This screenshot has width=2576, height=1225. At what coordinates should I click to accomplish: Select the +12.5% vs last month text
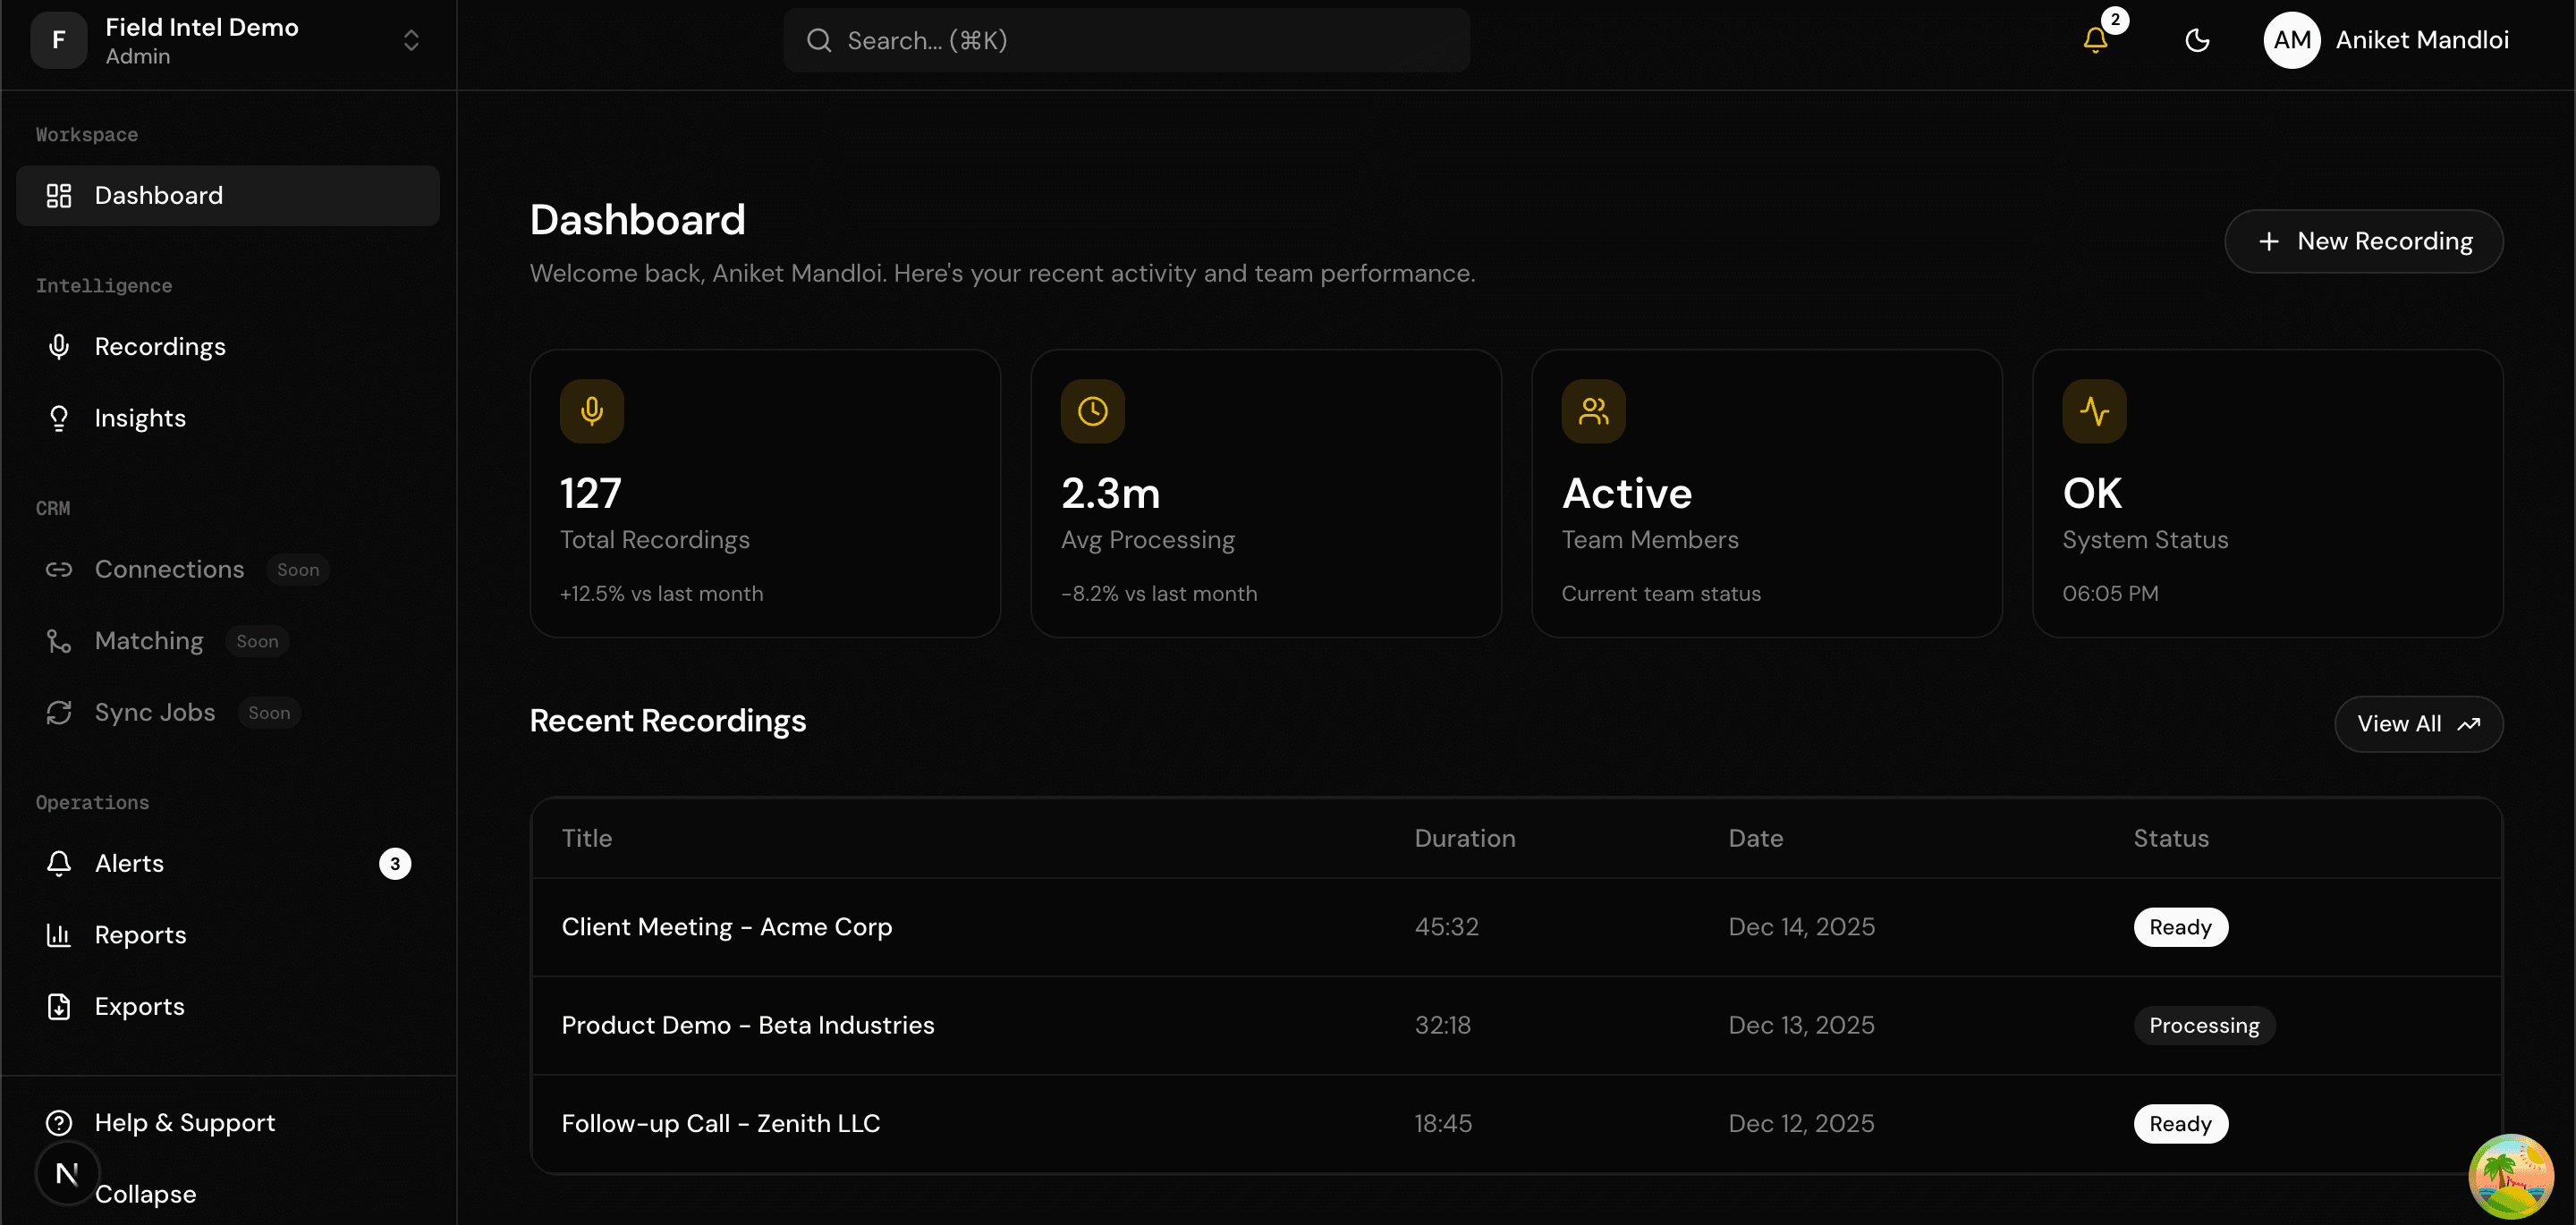click(x=661, y=594)
